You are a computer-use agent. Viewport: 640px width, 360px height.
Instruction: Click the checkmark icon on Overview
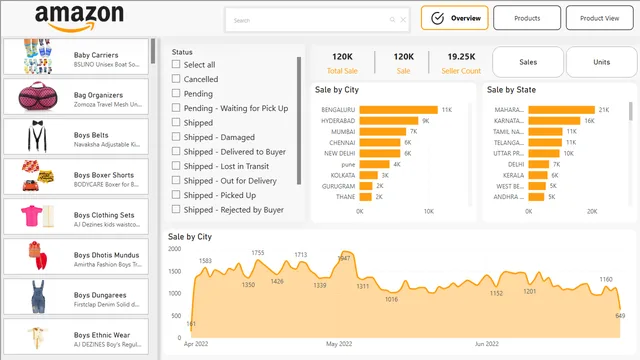click(x=438, y=18)
